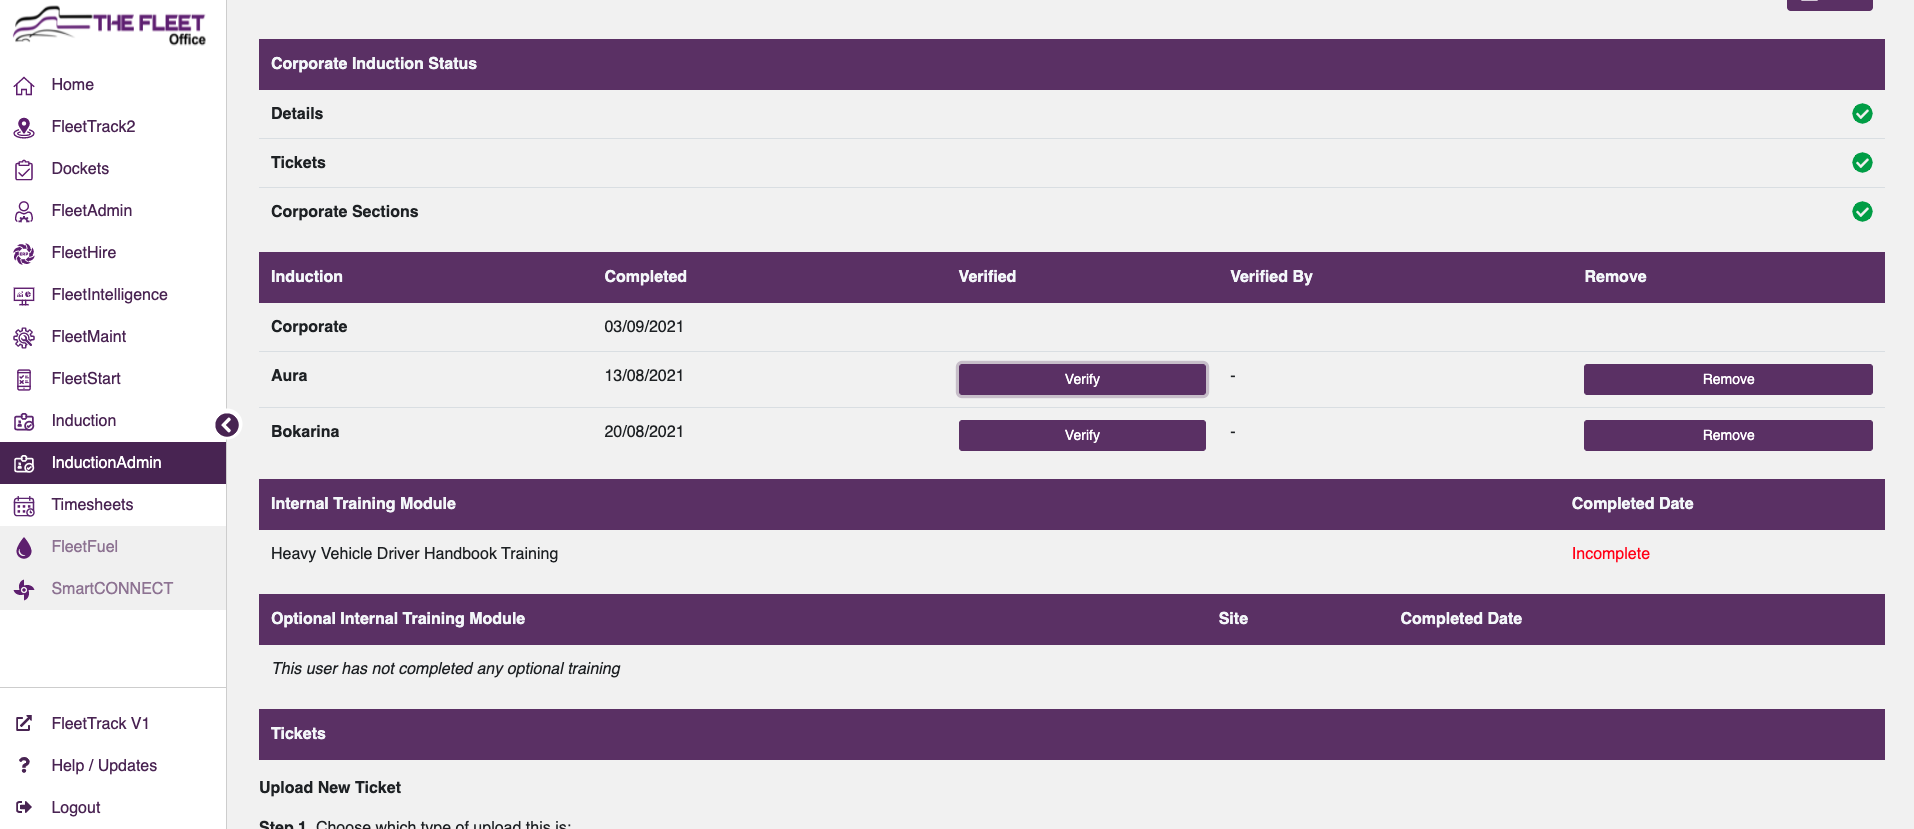The width and height of the screenshot is (1914, 829).
Task: Click the FleetTrack V1 external link icon
Action: click(24, 723)
